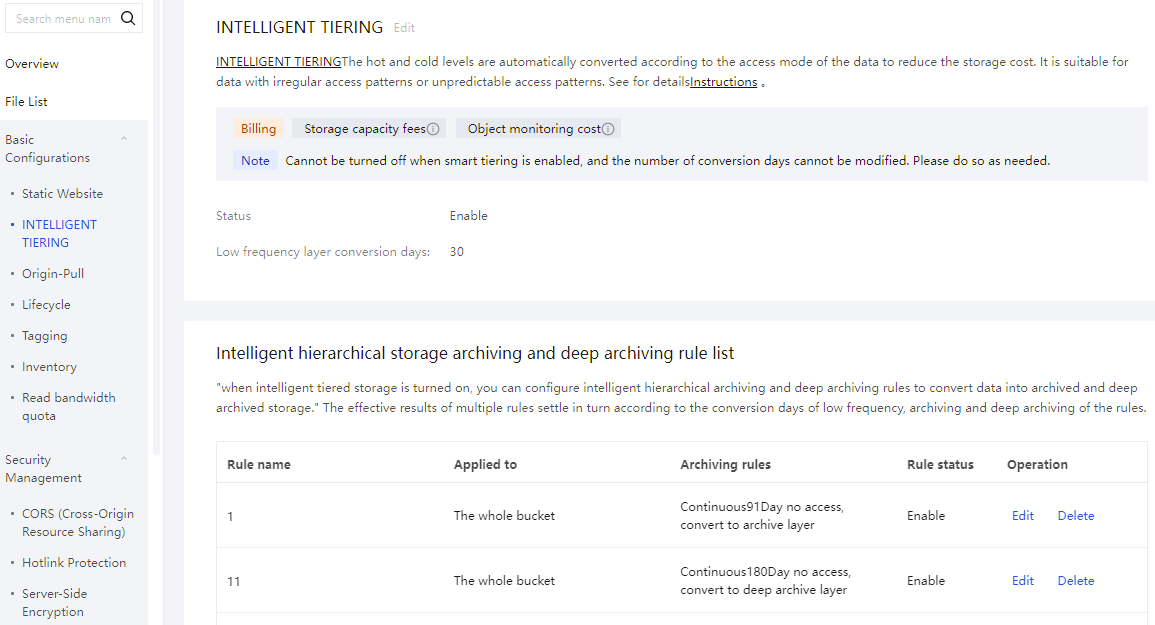Collapse the Security Management section
Image resolution: width=1155 pixels, height=625 pixels.
tap(124, 460)
